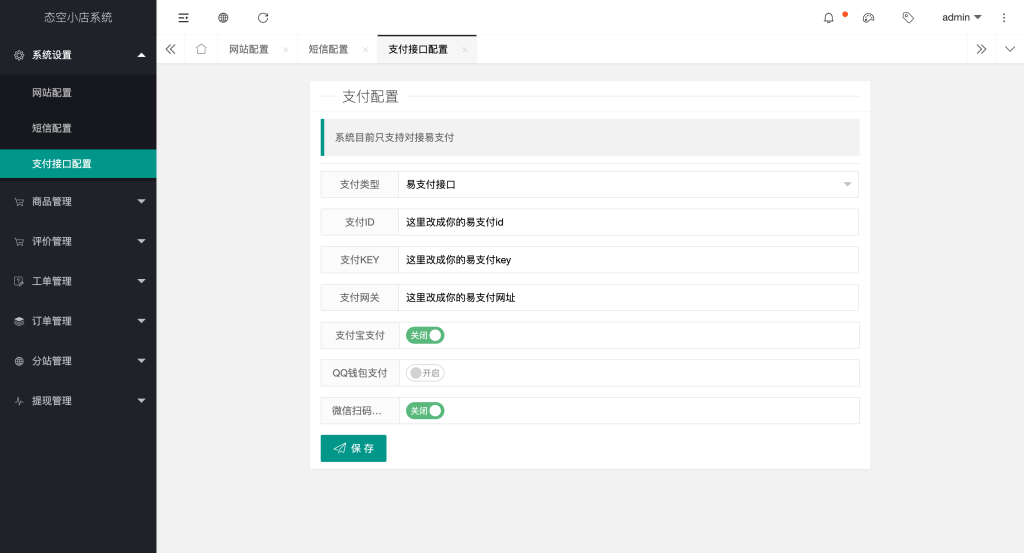Jump to the rightmost tabs with double-right arrows
Screen dimensions: 1024x553
981,49
